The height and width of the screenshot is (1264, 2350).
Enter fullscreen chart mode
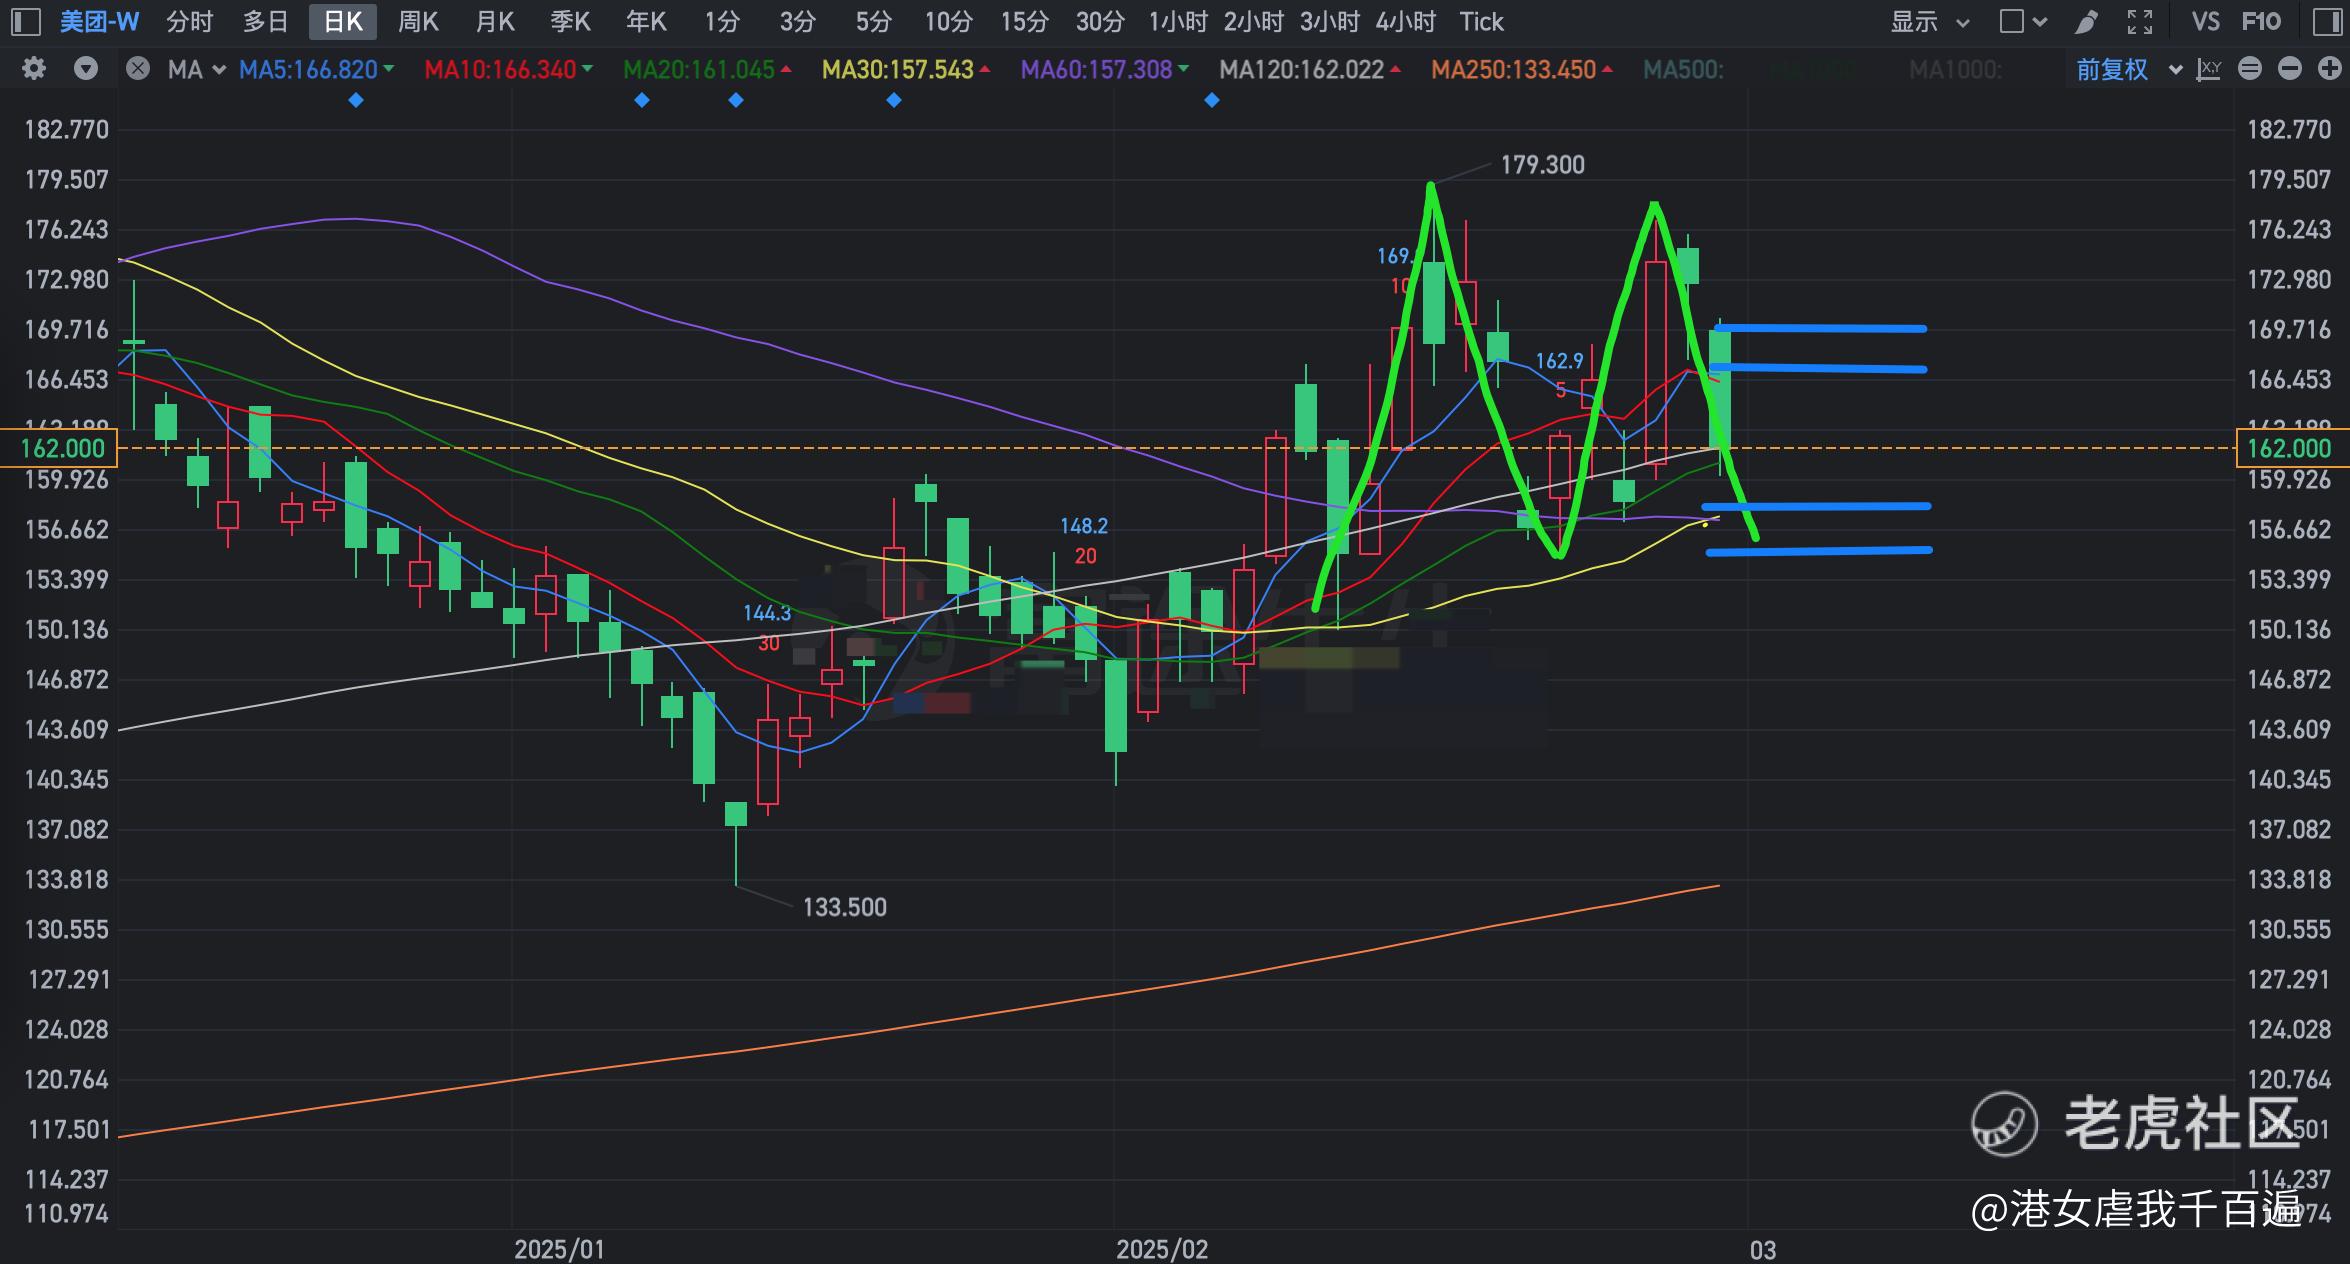click(2140, 21)
